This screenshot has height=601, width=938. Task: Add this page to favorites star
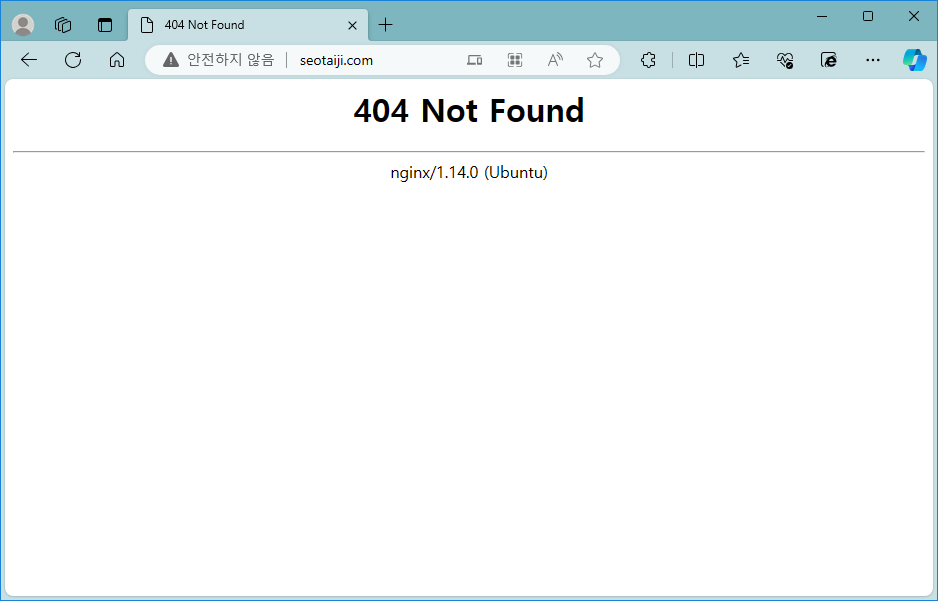[595, 60]
